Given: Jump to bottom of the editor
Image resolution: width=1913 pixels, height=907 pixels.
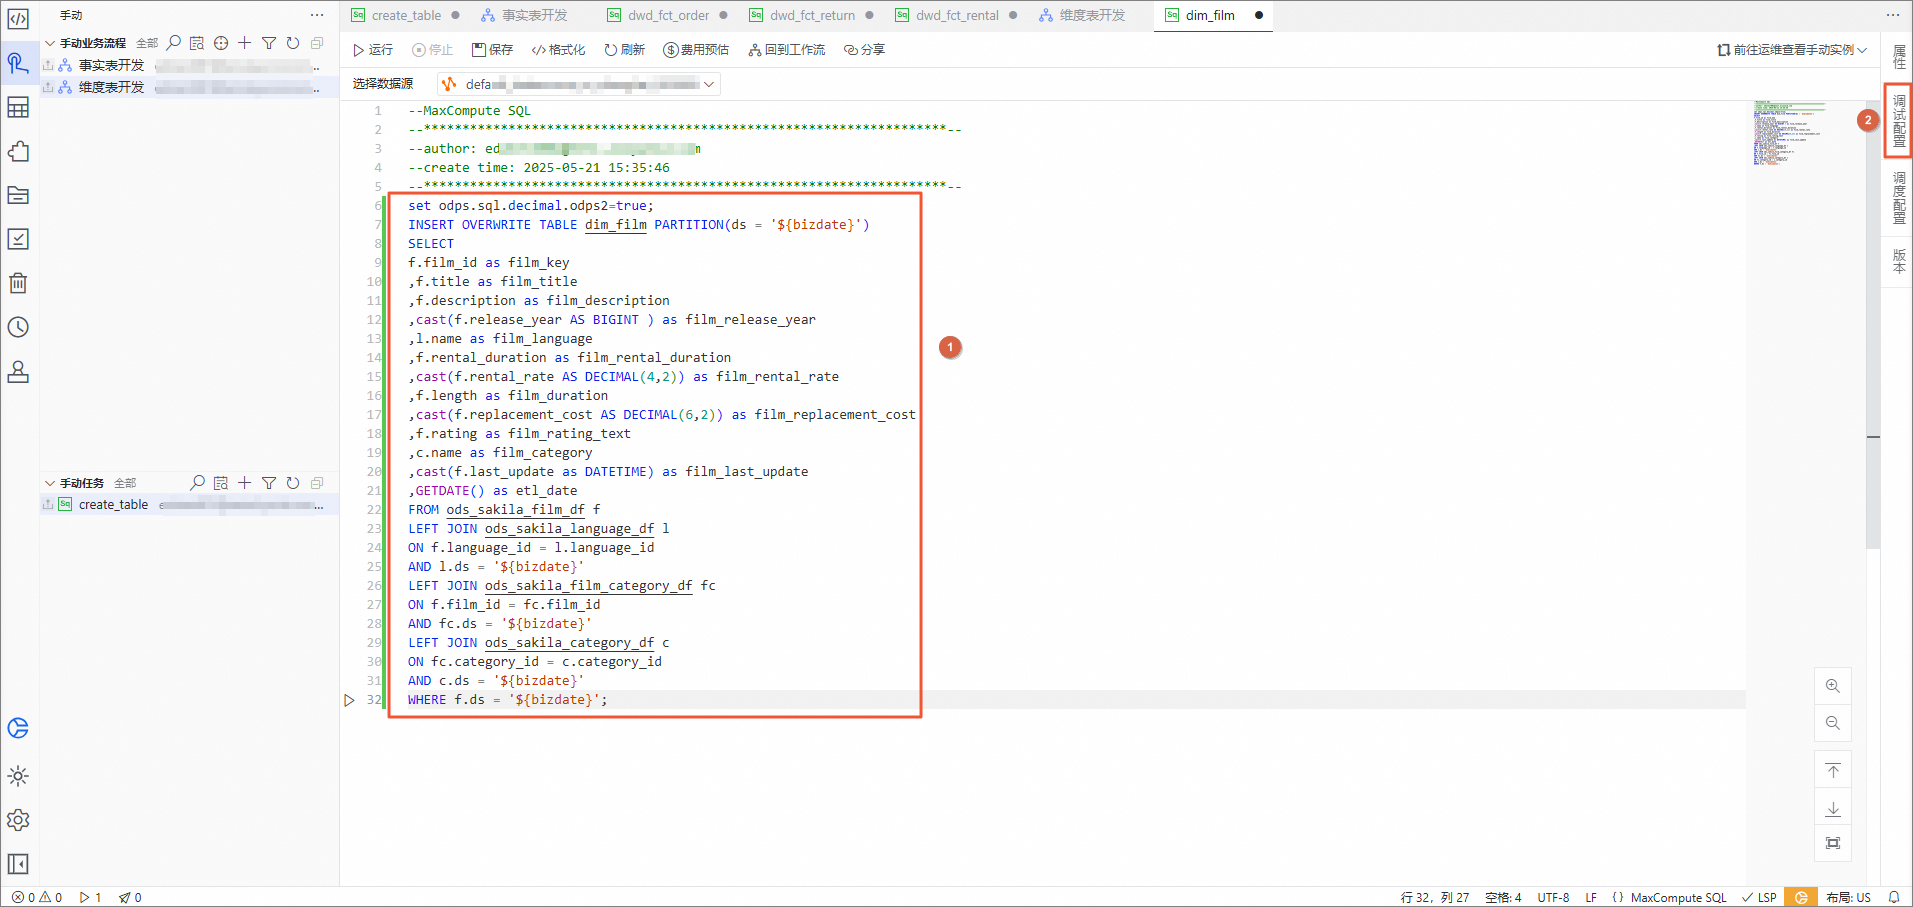Looking at the screenshot, I should pyautogui.click(x=1833, y=808).
